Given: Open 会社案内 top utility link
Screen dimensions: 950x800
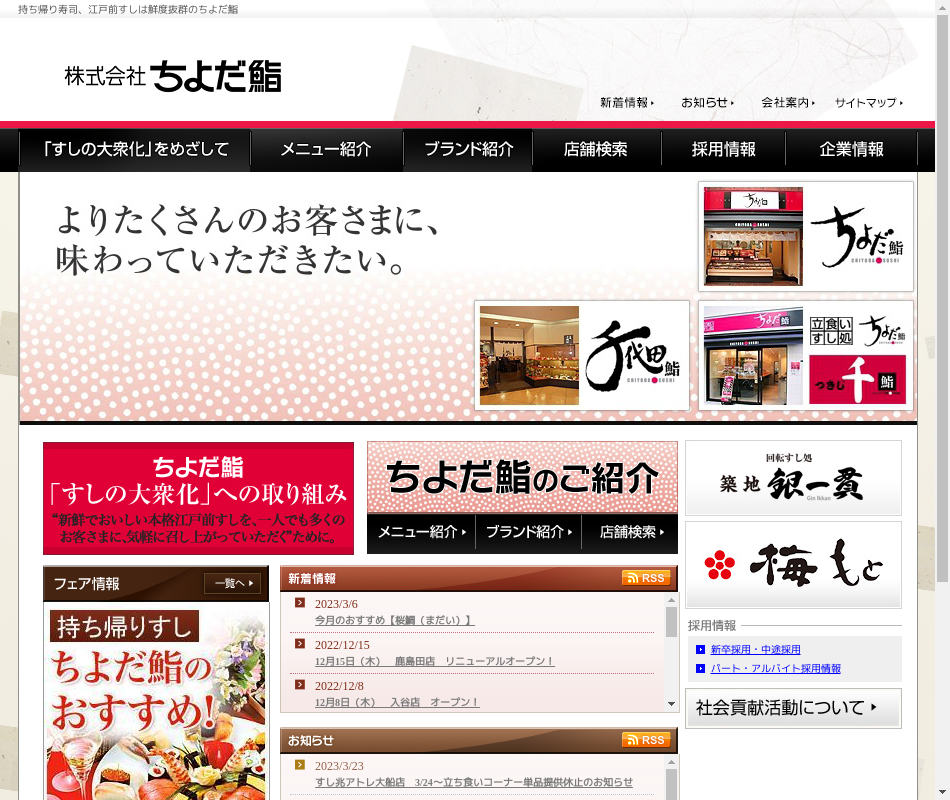Looking at the screenshot, I should pos(788,103).
